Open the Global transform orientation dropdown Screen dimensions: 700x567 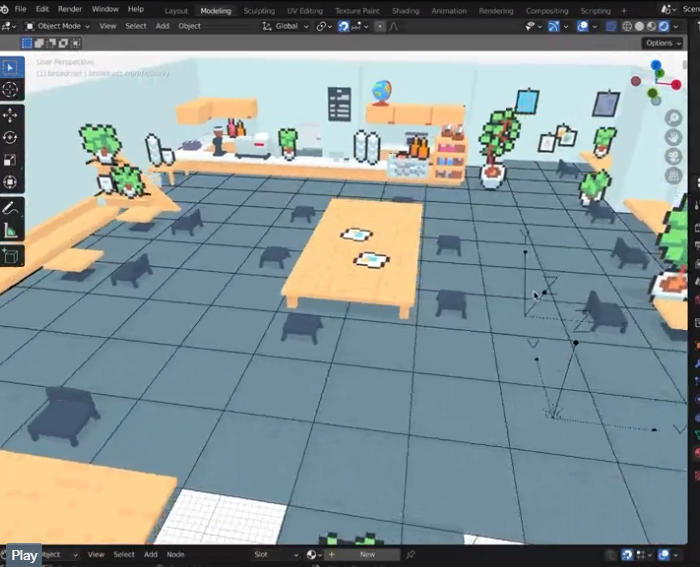(x=285, y=26)
